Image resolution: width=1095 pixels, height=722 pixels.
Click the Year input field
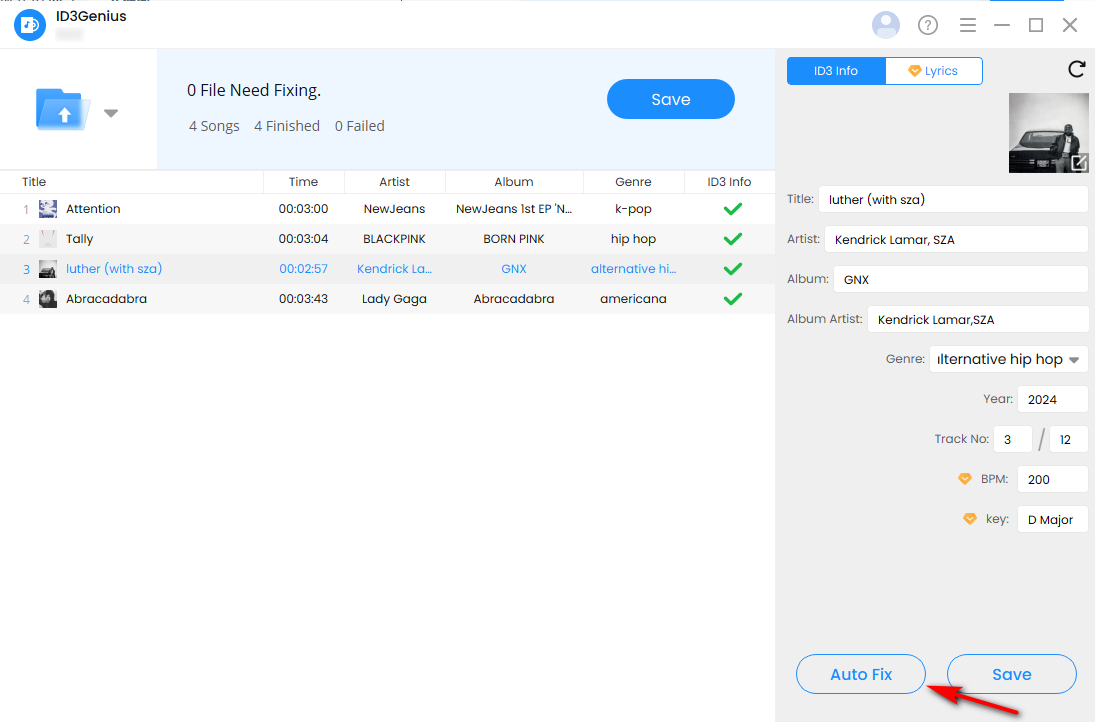1052,399
